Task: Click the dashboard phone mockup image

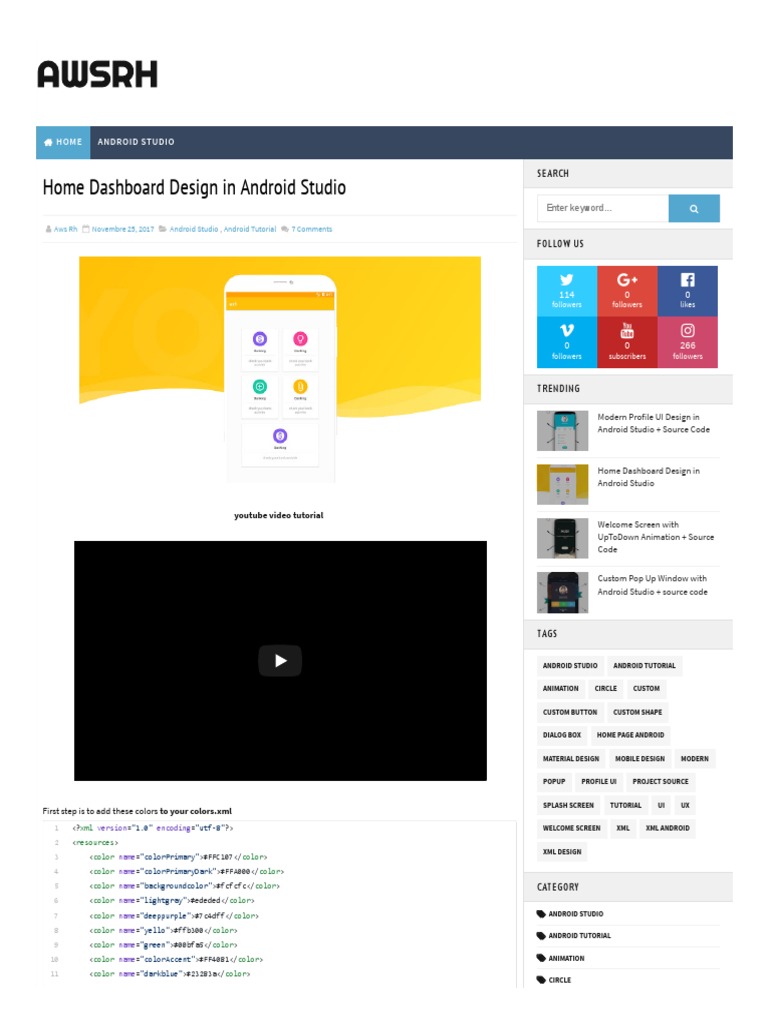Action: click(x=280, y=370)
